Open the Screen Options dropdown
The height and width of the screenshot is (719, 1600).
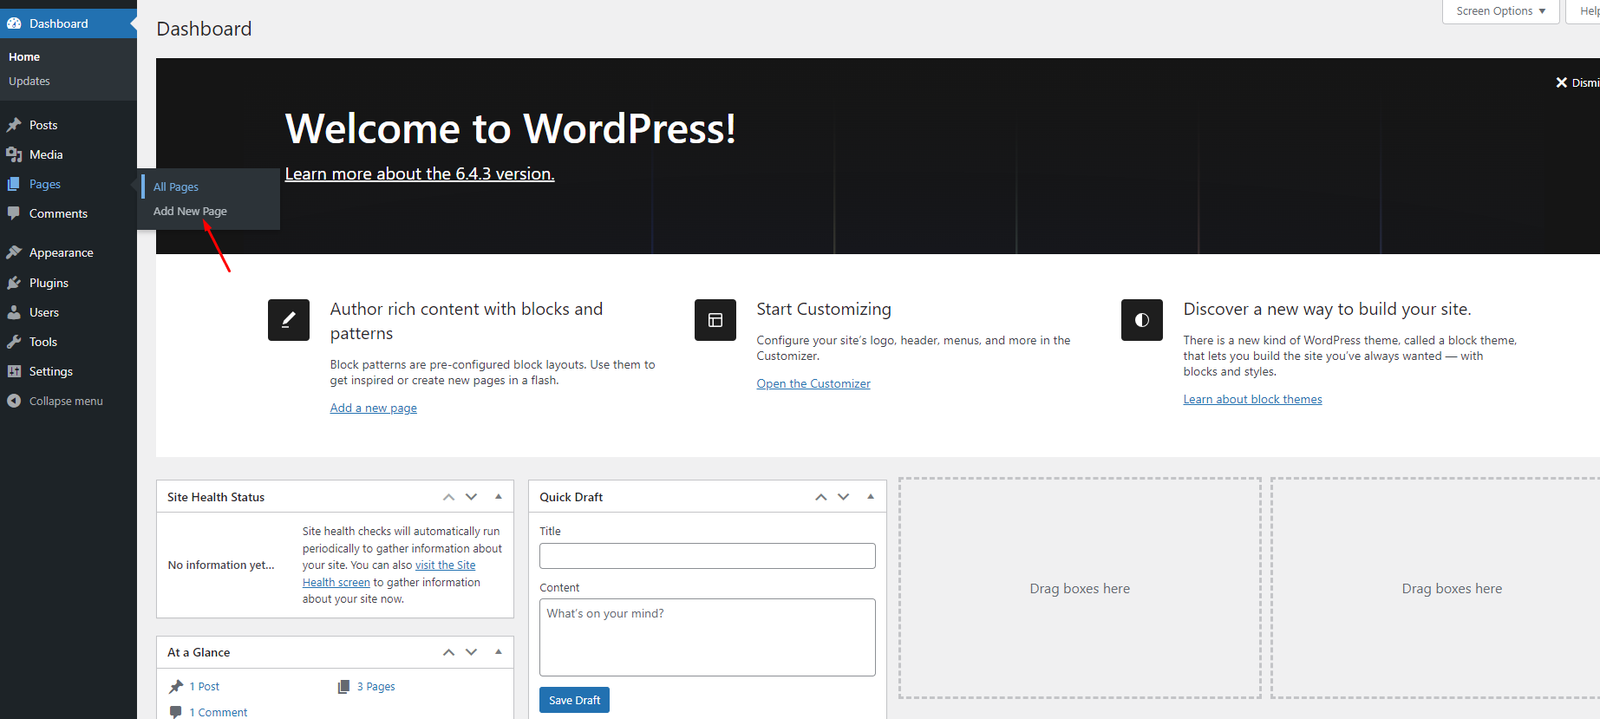click(1500, 11)
